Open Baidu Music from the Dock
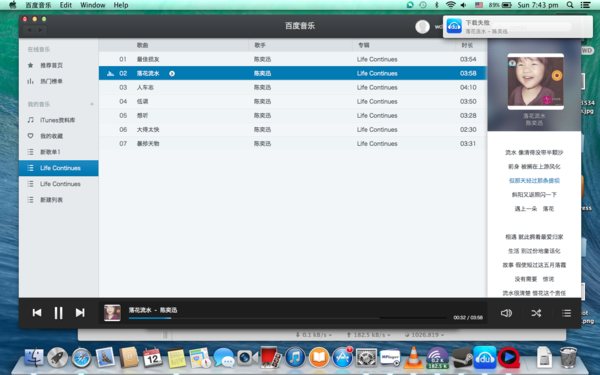Screen dimensions: 600x375 click(x=484, y=358)
